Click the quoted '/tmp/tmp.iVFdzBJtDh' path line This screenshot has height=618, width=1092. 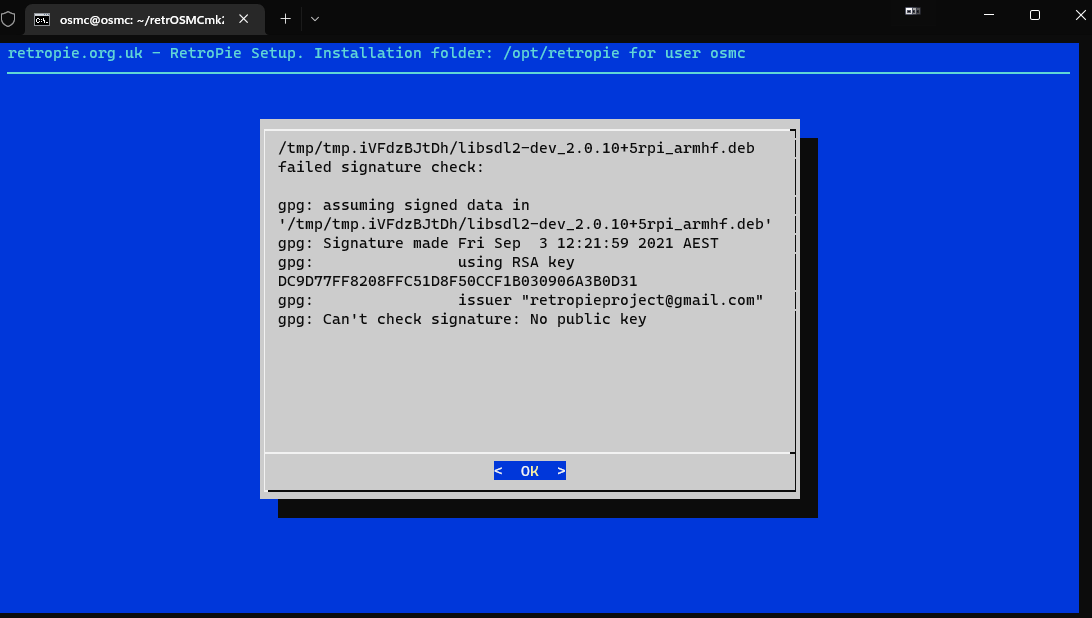click(x=524, y=224)
